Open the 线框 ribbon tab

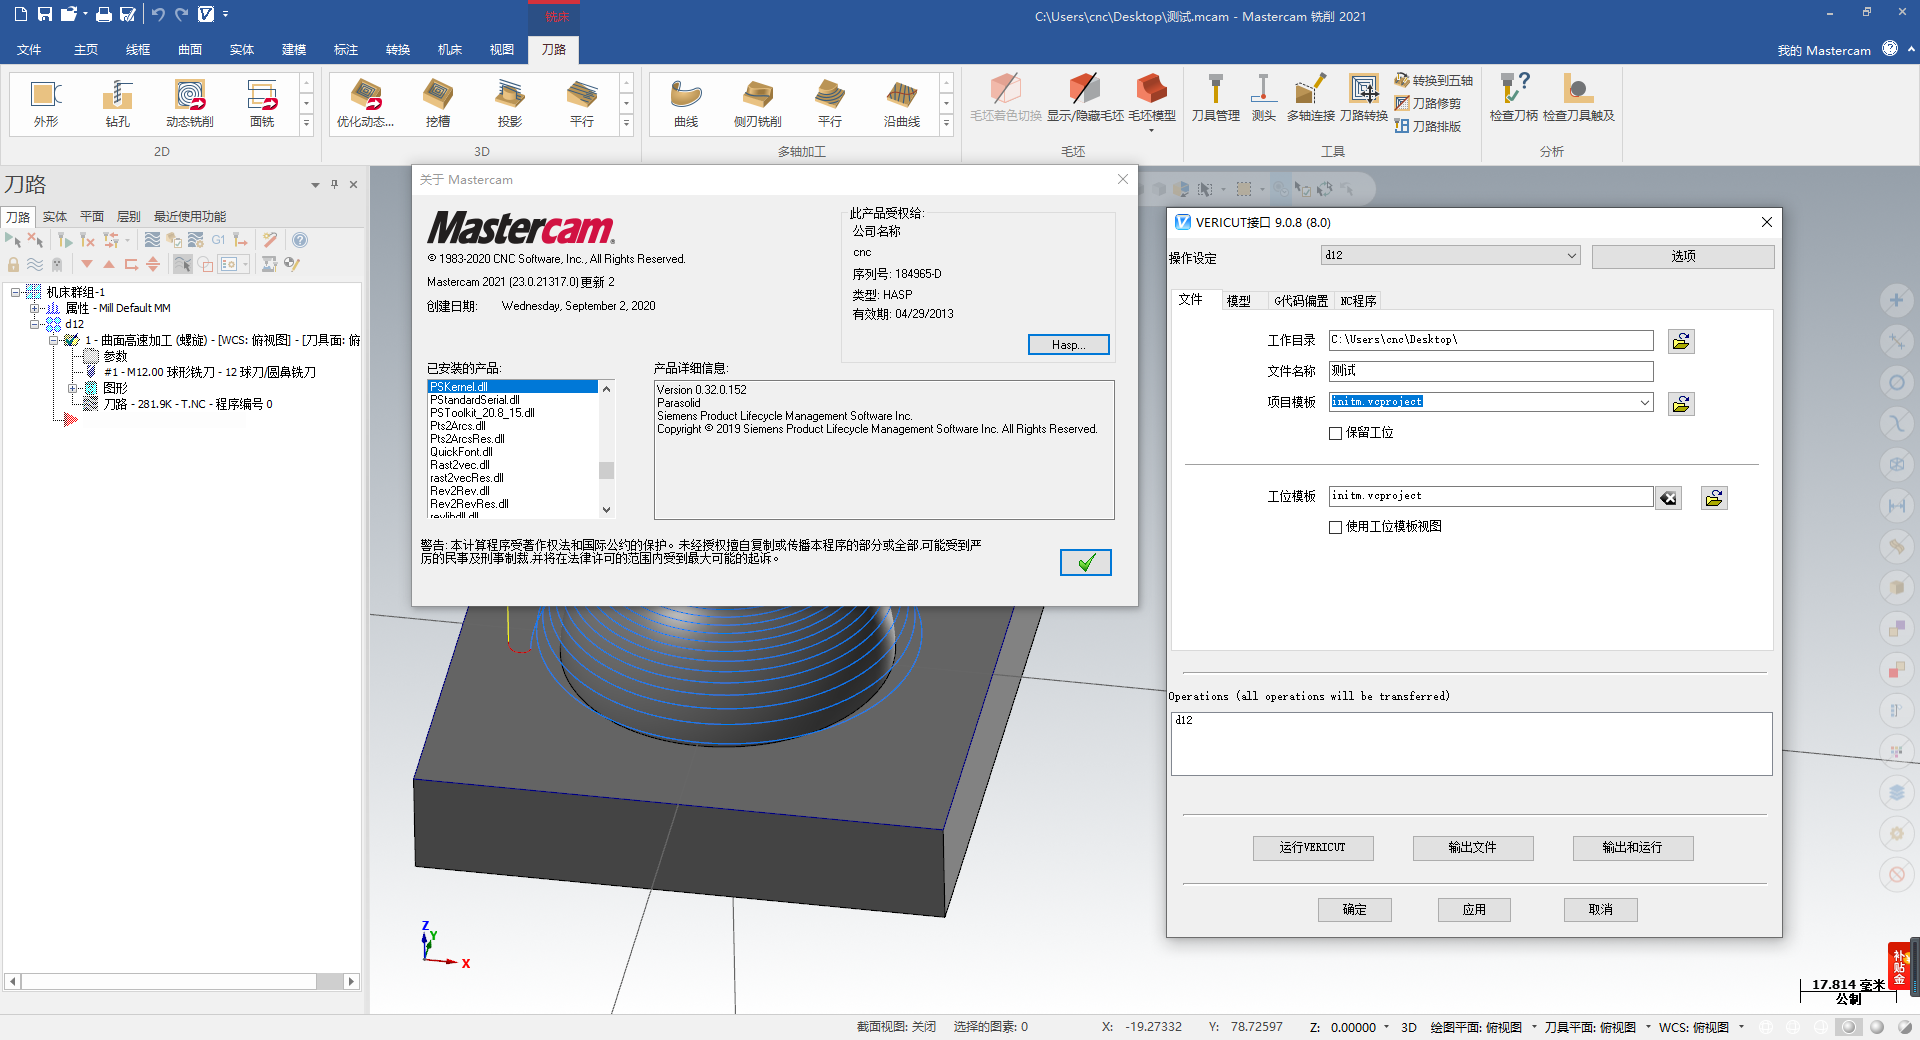point(138,50)
